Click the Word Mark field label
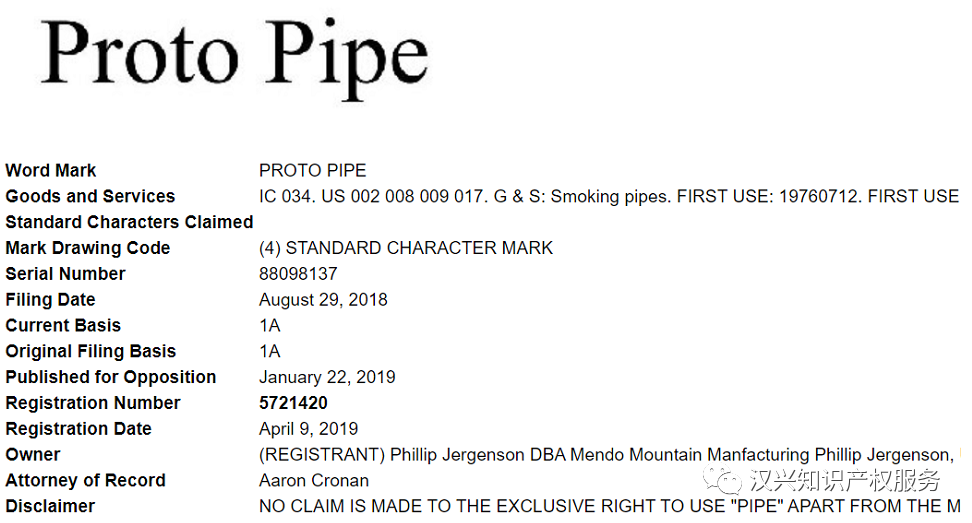The height and width of the screenshot is (523, 972). point(51,170)
